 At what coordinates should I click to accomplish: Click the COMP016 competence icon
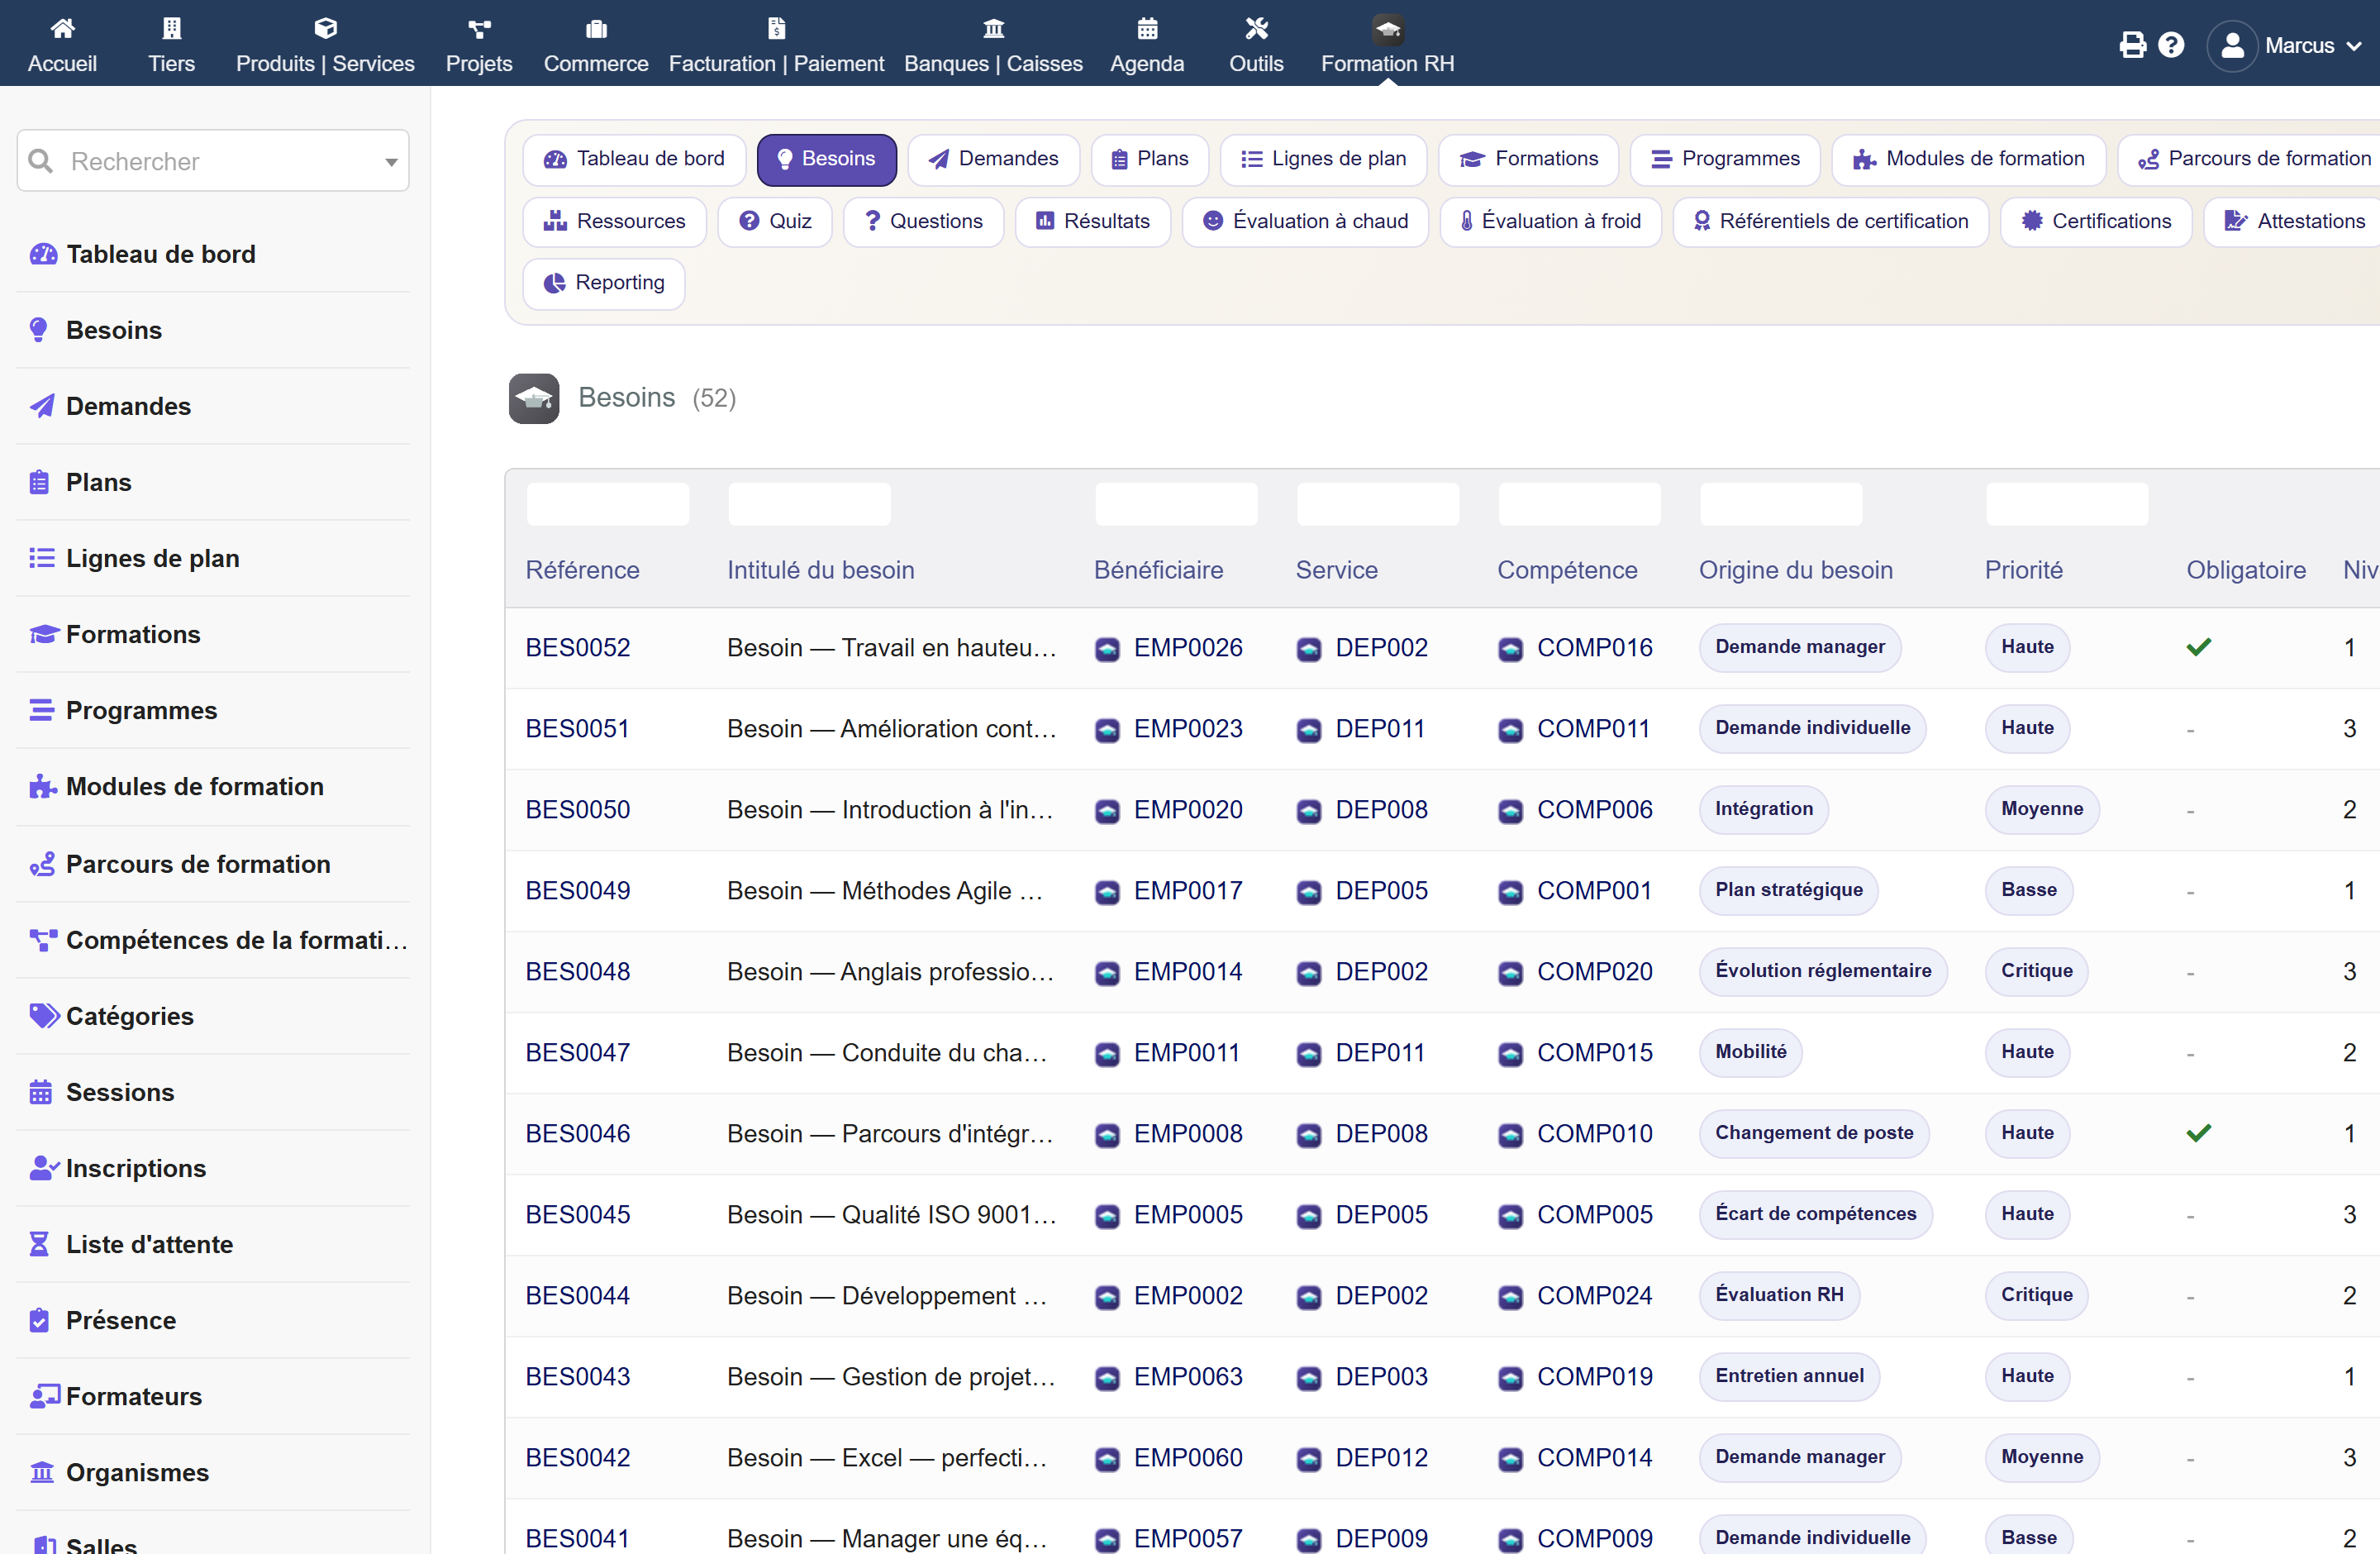pos(1510,649)
